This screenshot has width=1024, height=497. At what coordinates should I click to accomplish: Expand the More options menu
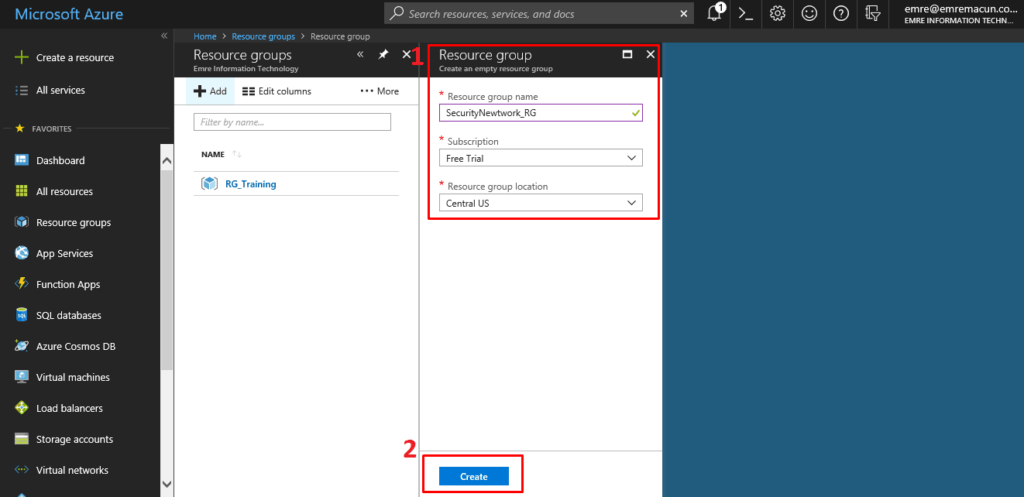click(x=379, y=91)
